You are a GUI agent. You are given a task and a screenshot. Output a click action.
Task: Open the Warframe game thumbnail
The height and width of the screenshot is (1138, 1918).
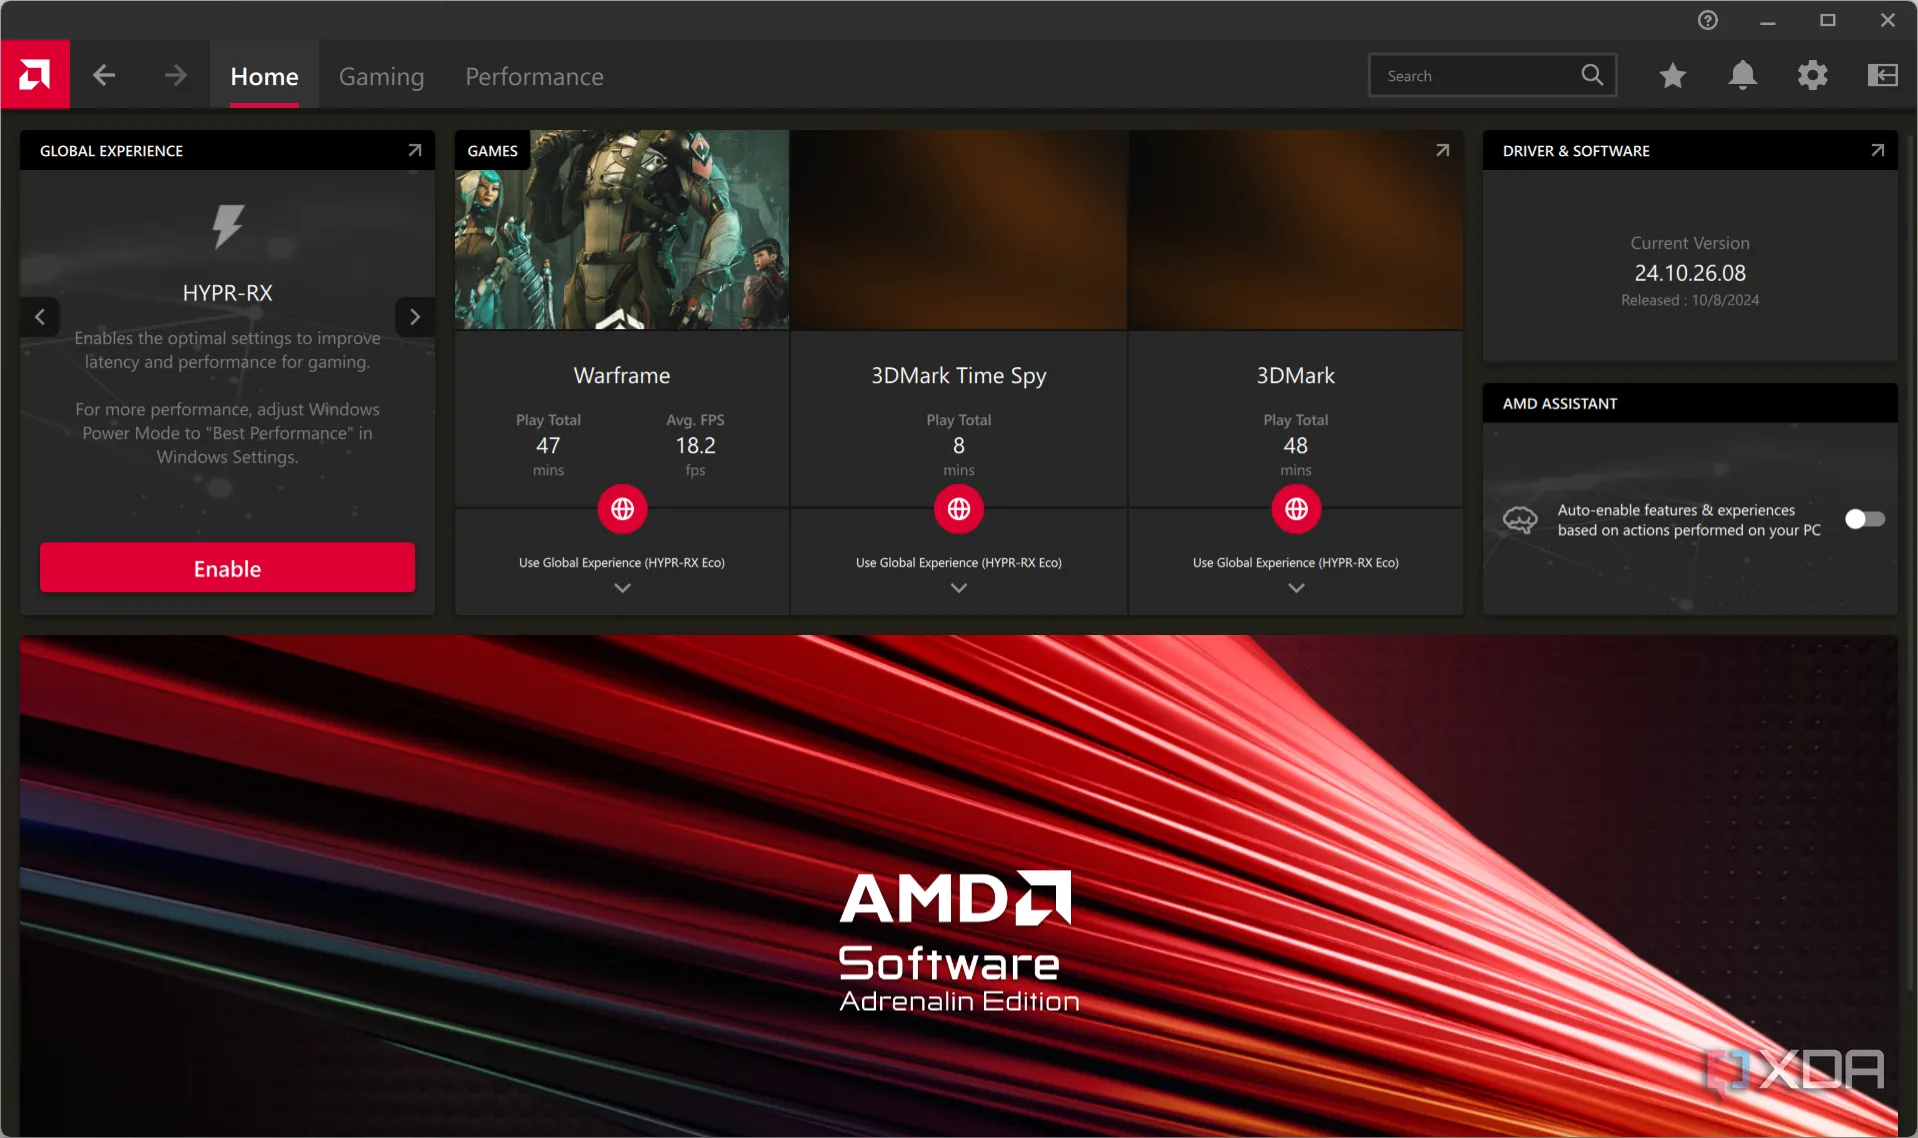click(x=622, y=230)
